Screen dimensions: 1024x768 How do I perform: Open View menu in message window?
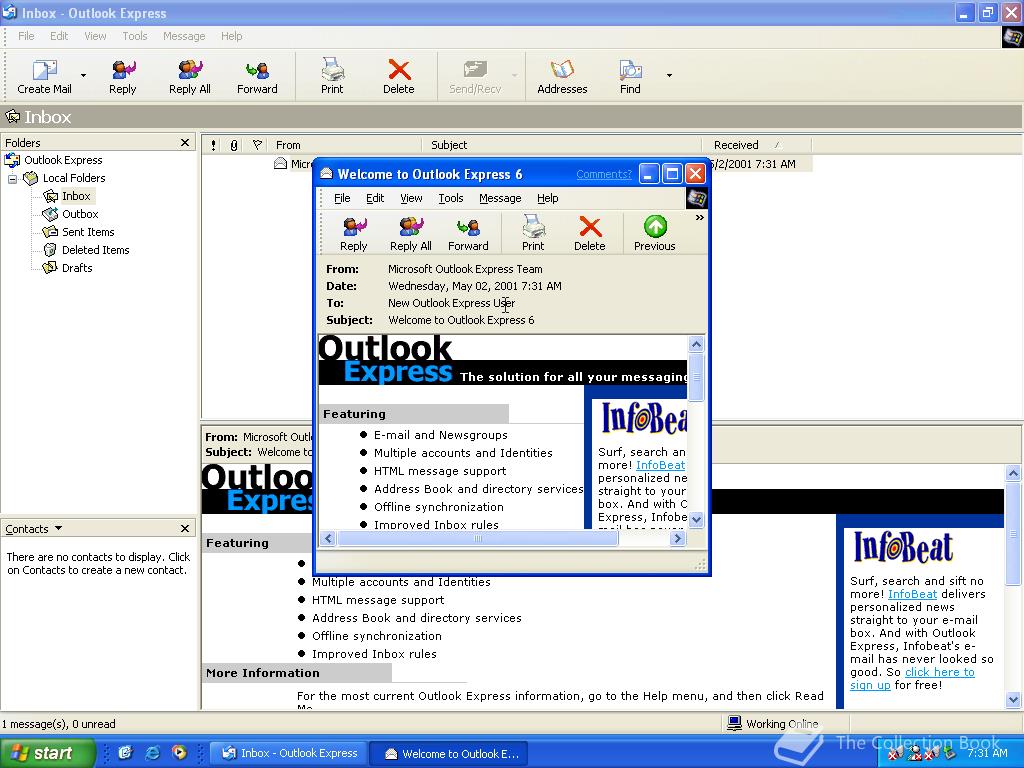tap(411, 198)
